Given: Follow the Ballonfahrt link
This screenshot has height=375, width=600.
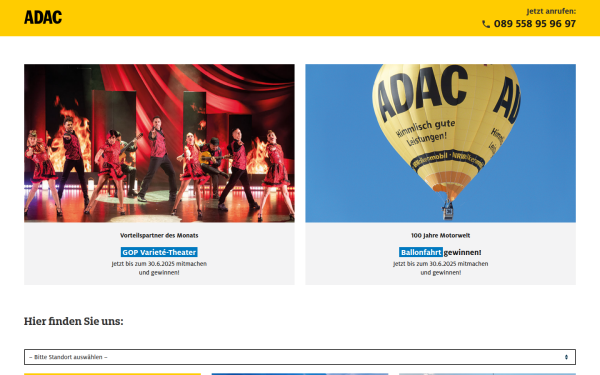Looking at the screenshot, I should 421,252.
